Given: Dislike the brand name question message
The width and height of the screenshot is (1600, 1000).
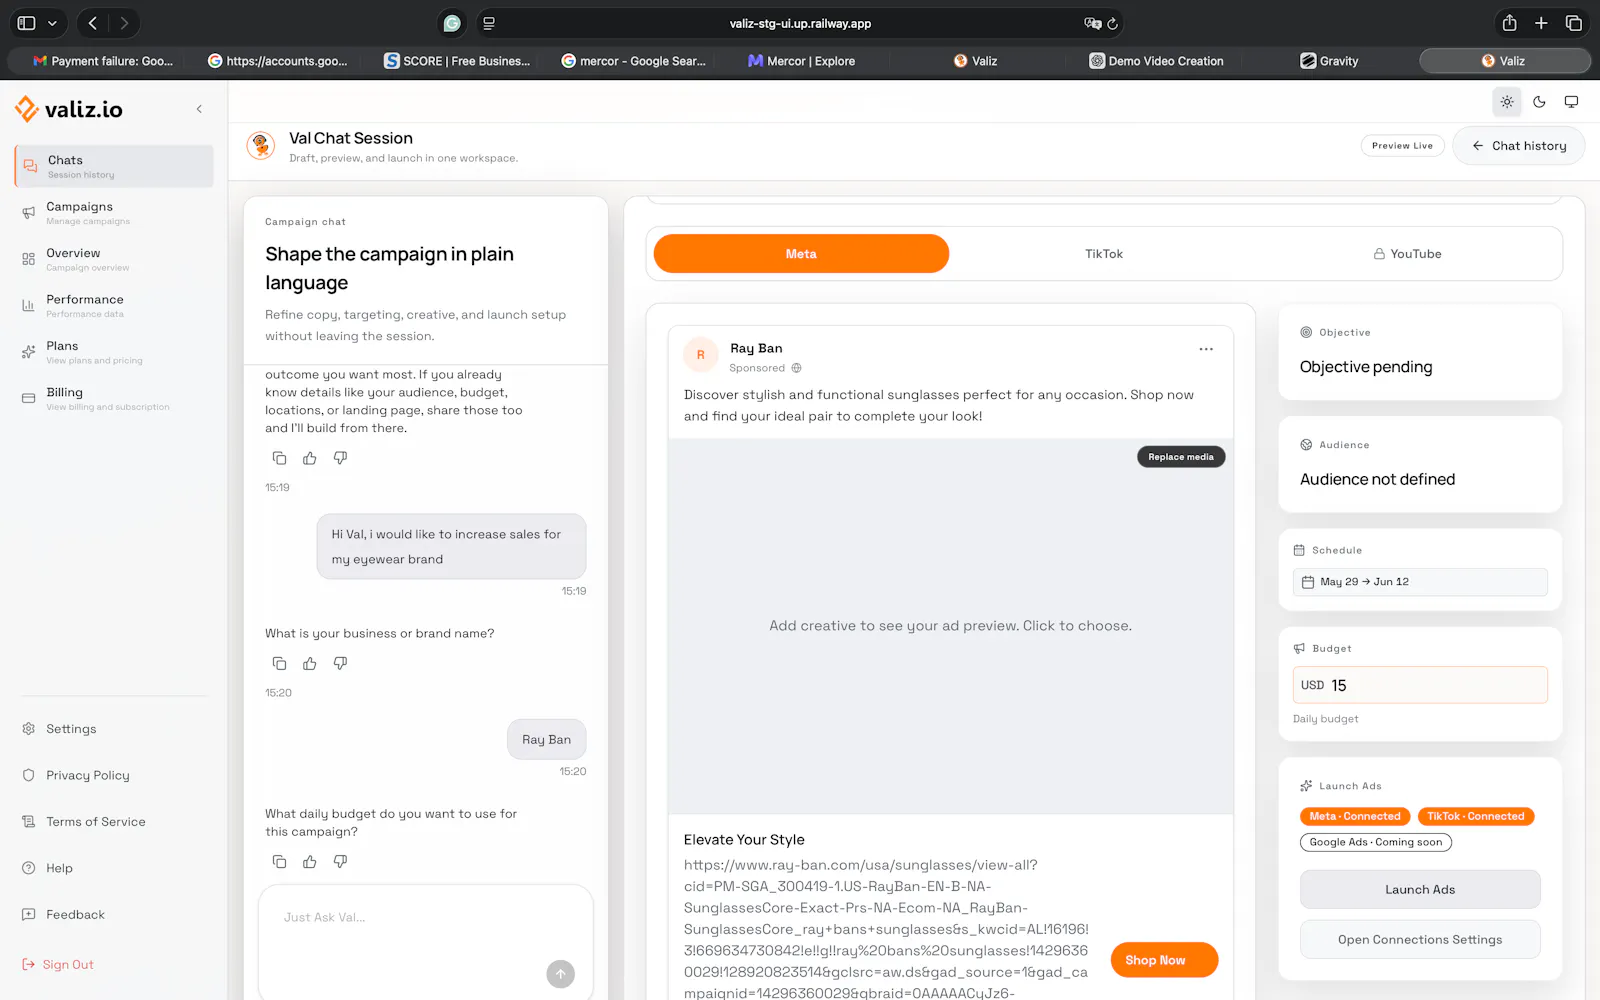Looking at the screenshot, I should 340,663.
